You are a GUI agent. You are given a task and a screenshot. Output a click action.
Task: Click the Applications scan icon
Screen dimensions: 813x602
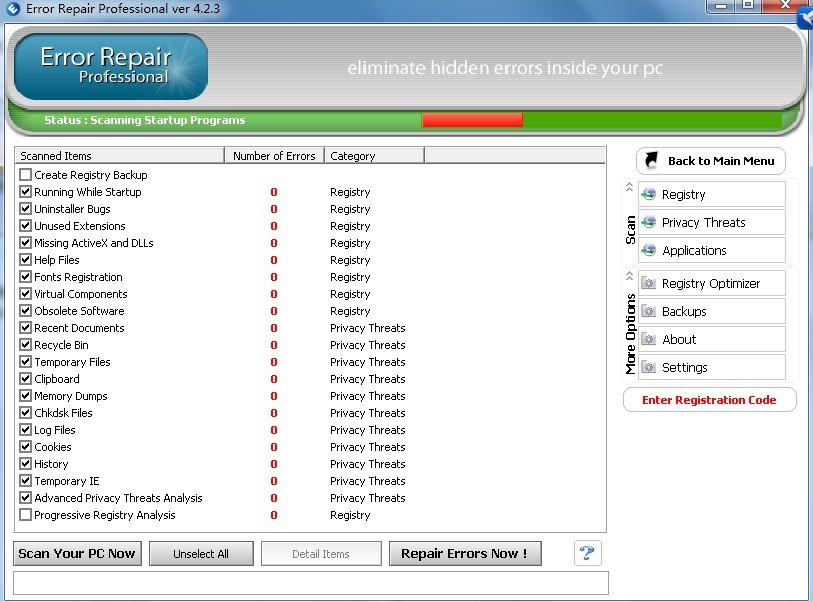[x=648, y=251]
